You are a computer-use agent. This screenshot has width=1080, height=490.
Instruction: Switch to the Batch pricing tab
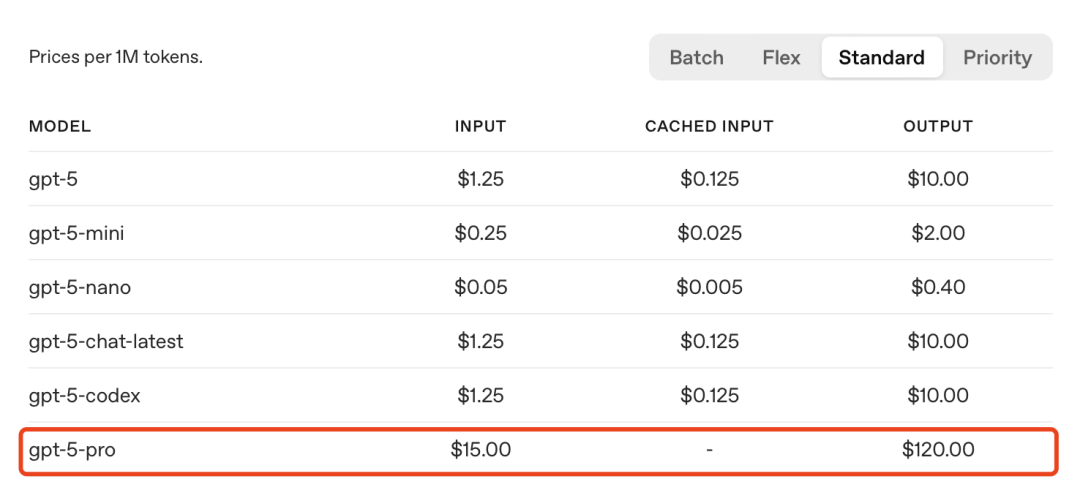[696, 57]
